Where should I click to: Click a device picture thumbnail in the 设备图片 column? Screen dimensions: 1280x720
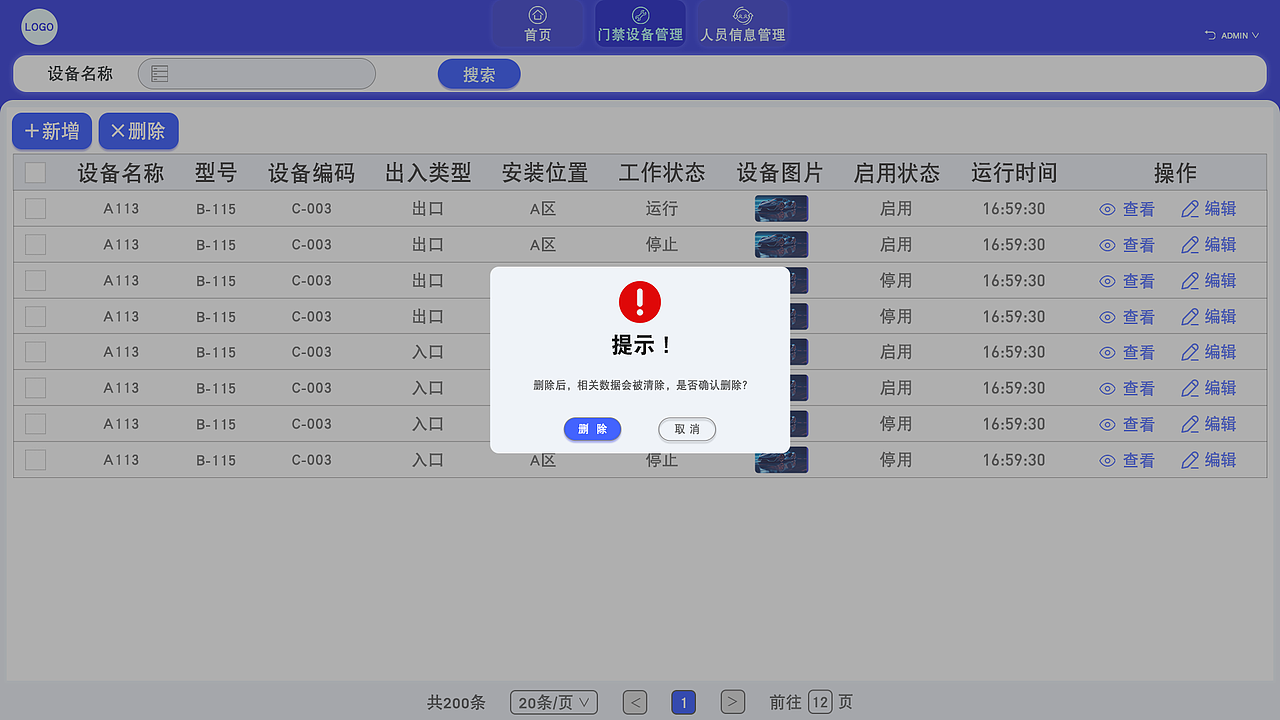point(781,208)
